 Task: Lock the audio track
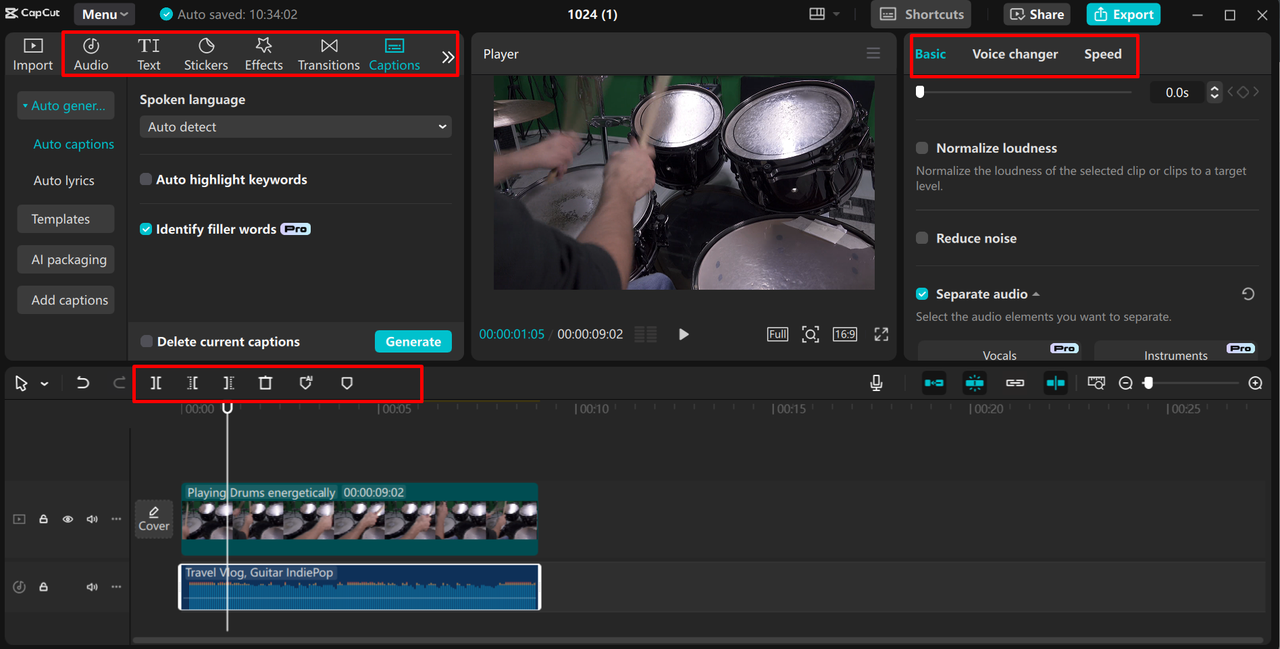pos(43,587)
